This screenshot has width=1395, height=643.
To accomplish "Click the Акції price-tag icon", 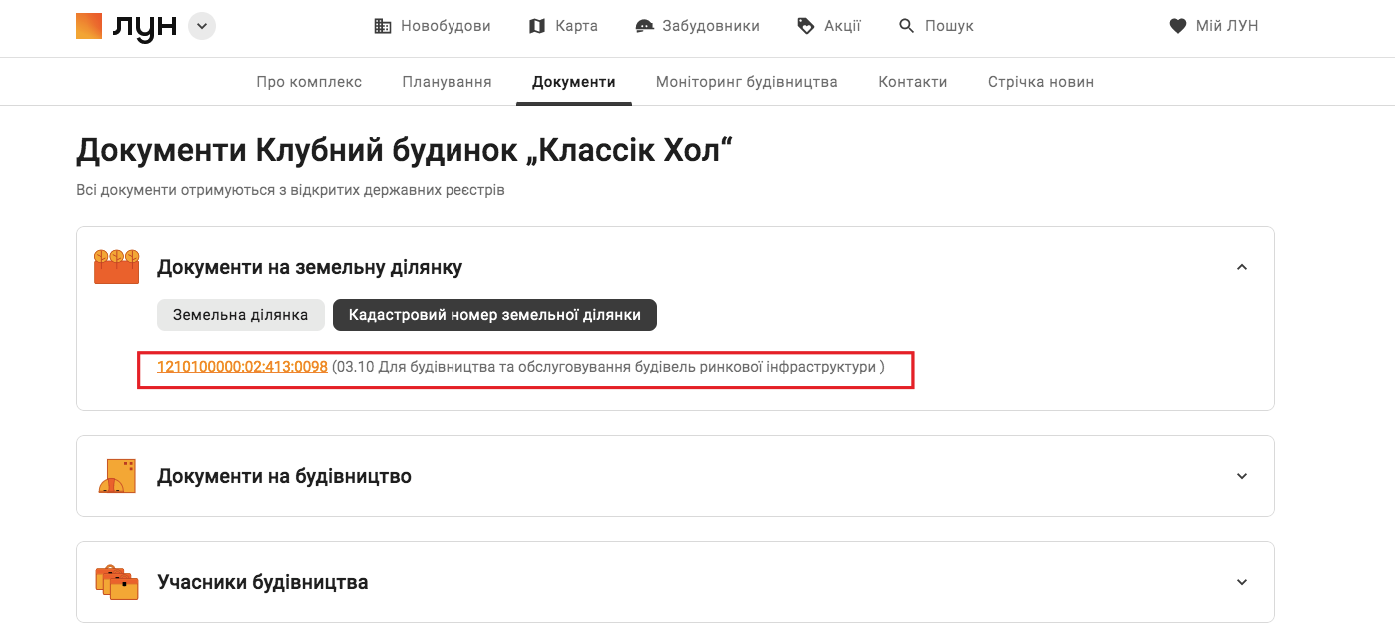I will pos(804,25).
